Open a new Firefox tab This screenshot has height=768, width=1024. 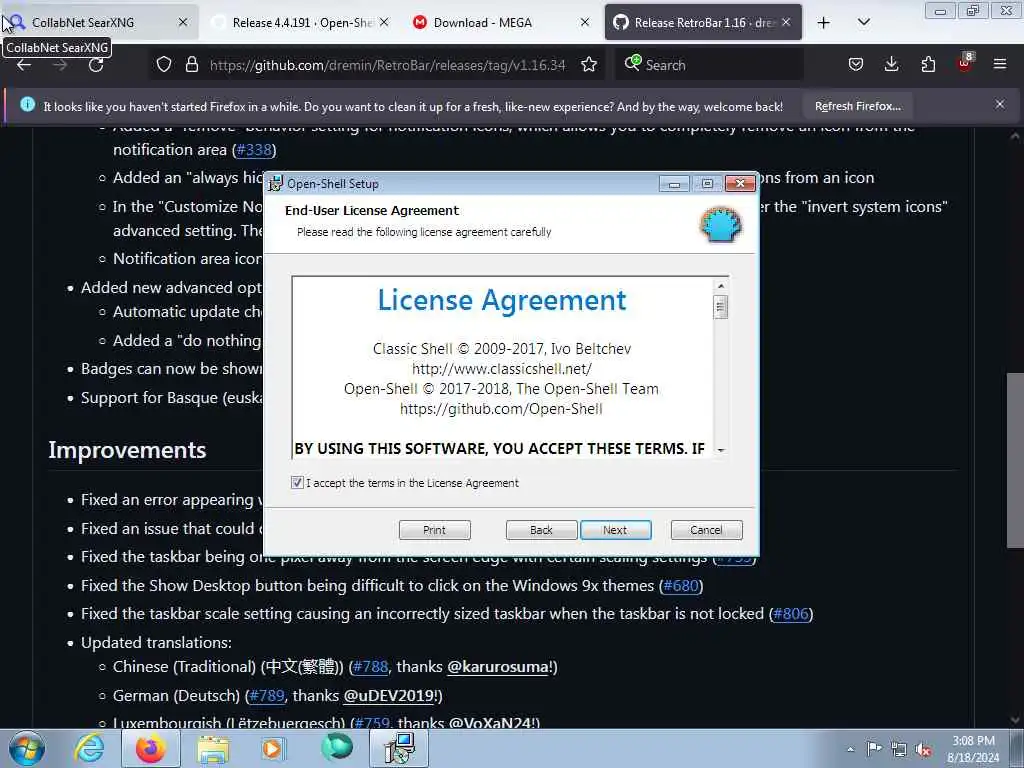(x=824, y=23)
